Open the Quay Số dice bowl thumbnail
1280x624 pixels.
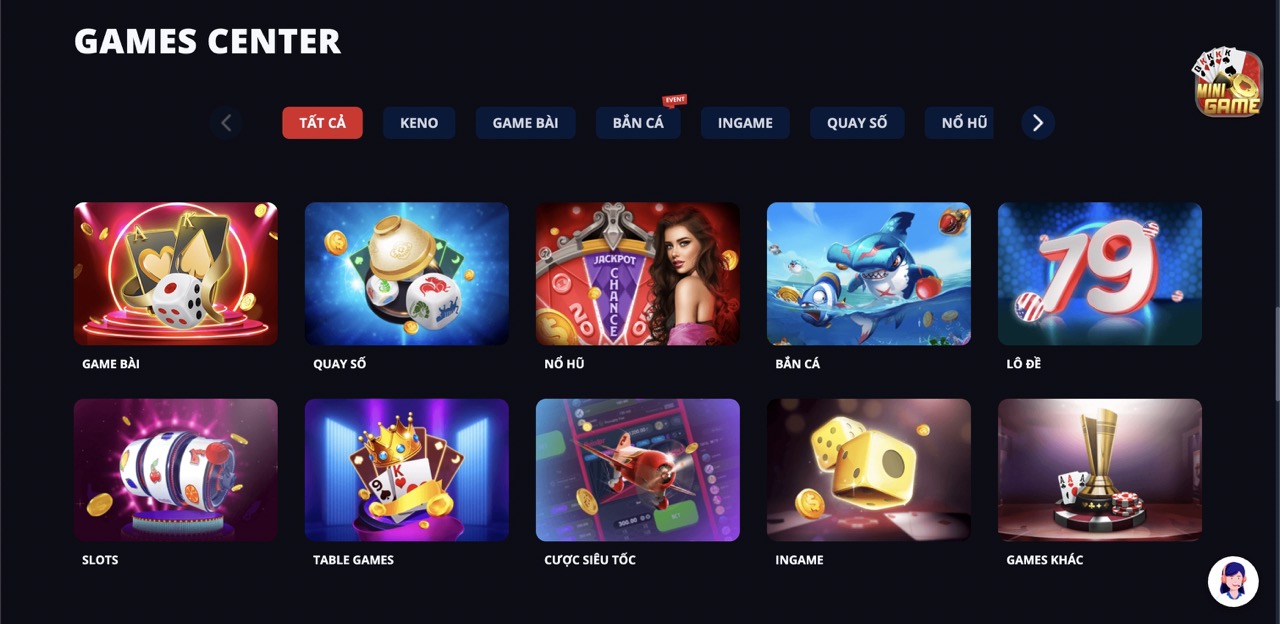(x=407, y=274)
